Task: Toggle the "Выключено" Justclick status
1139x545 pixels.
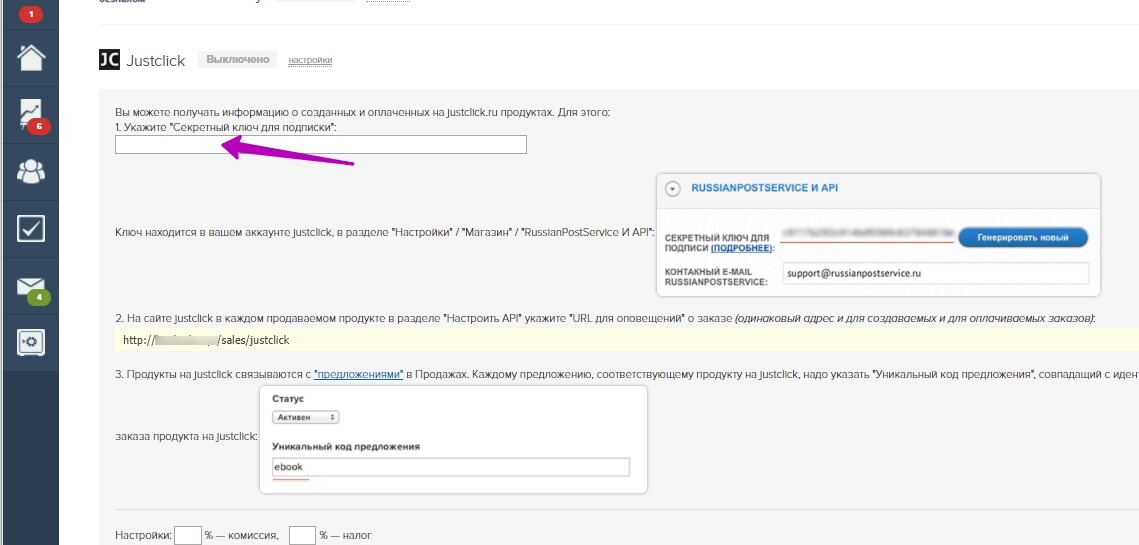Action: pos(238,60)
